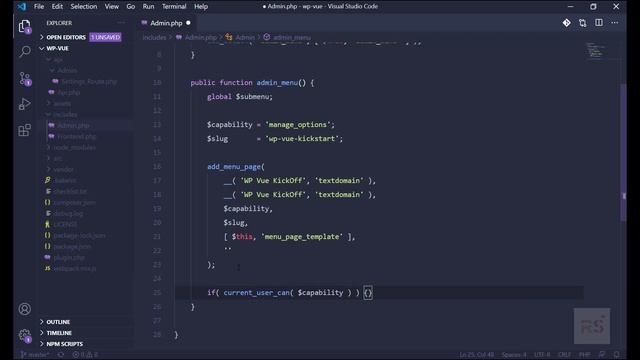Open the File menu
This screenshot has height=360, width=640.
pos(39,7)
